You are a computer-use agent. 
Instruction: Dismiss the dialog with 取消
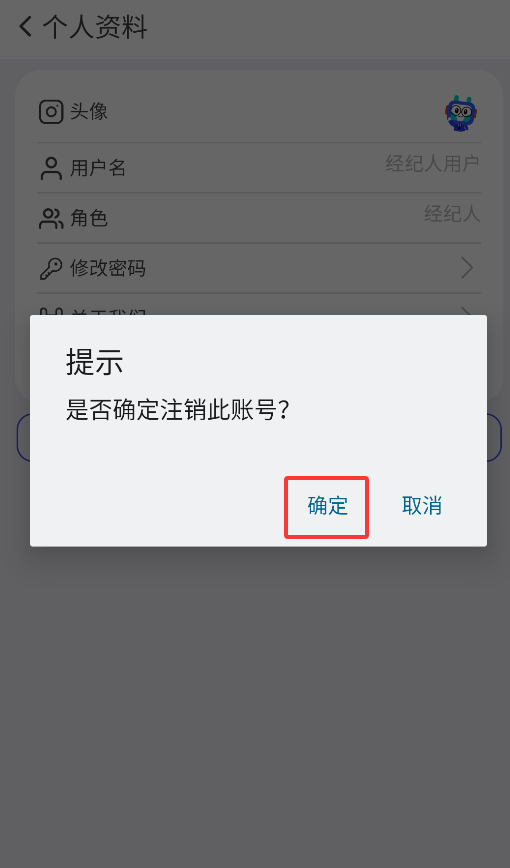click(x=421, y=506)
